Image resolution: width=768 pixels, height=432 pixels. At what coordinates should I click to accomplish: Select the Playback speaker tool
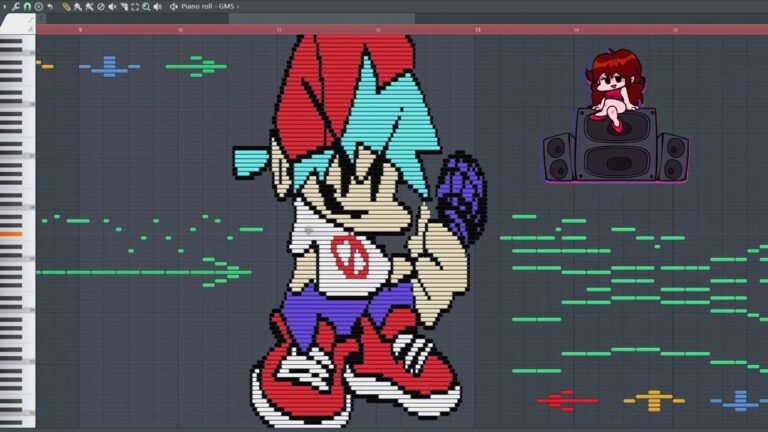[158, 6]
